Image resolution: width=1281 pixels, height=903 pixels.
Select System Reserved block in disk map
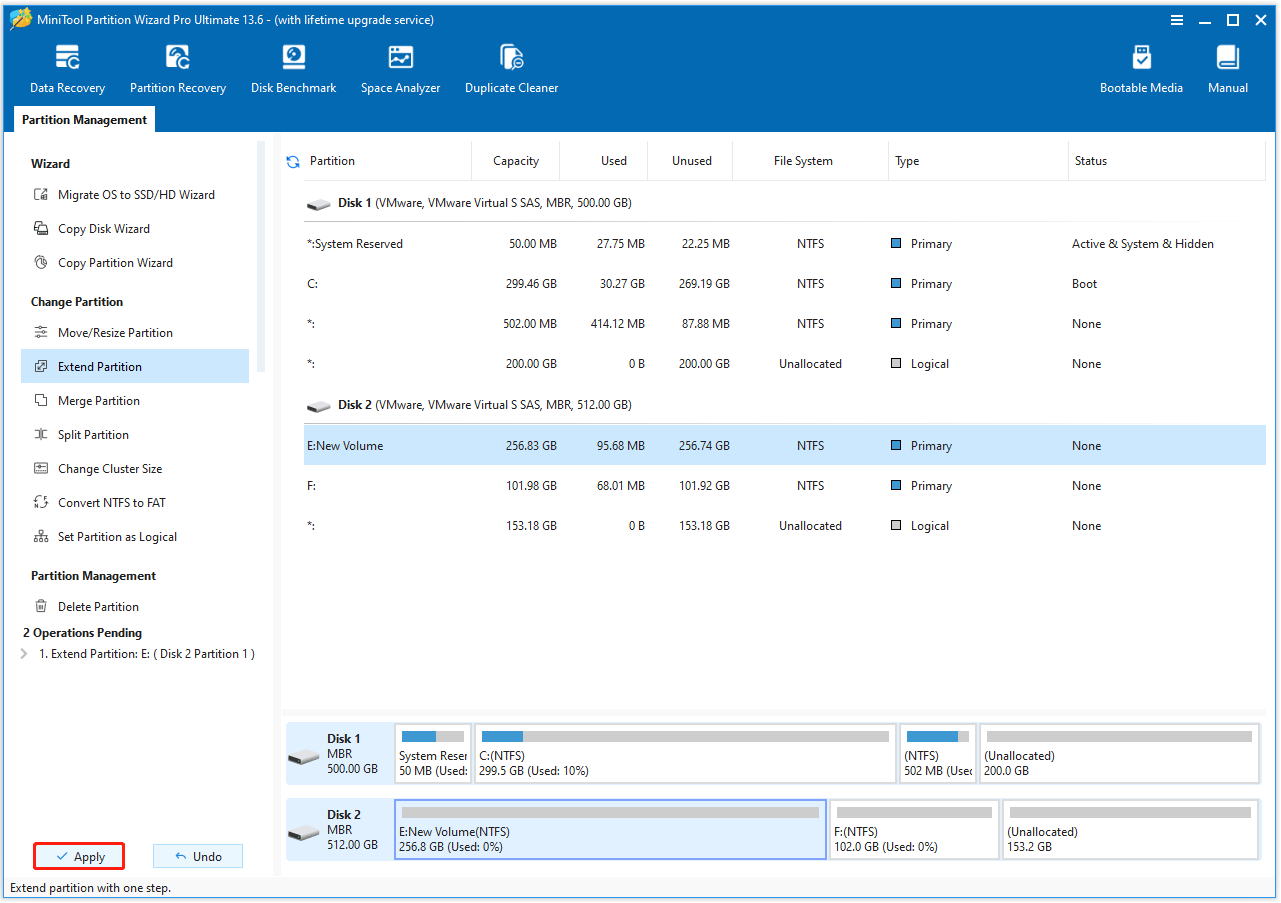(433, 754)
